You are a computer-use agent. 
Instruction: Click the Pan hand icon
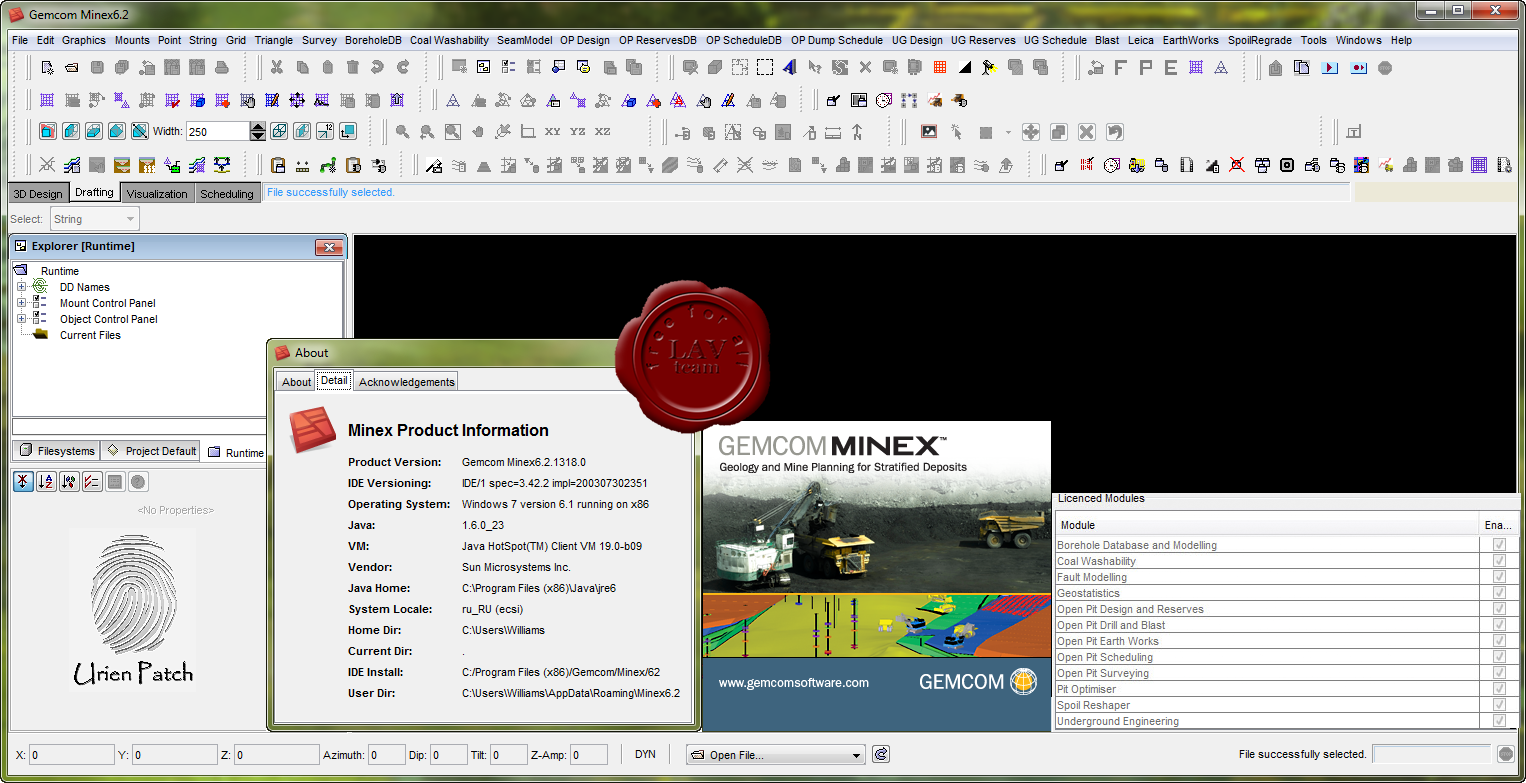tap(478, 132)
